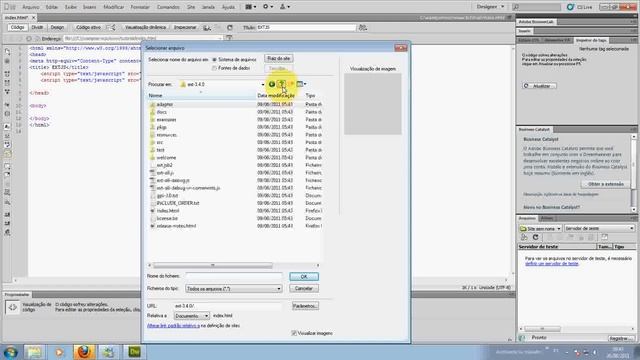Open the gear extend menu in top bar
This screenshot has height=360, width=640.
point(268,7)
